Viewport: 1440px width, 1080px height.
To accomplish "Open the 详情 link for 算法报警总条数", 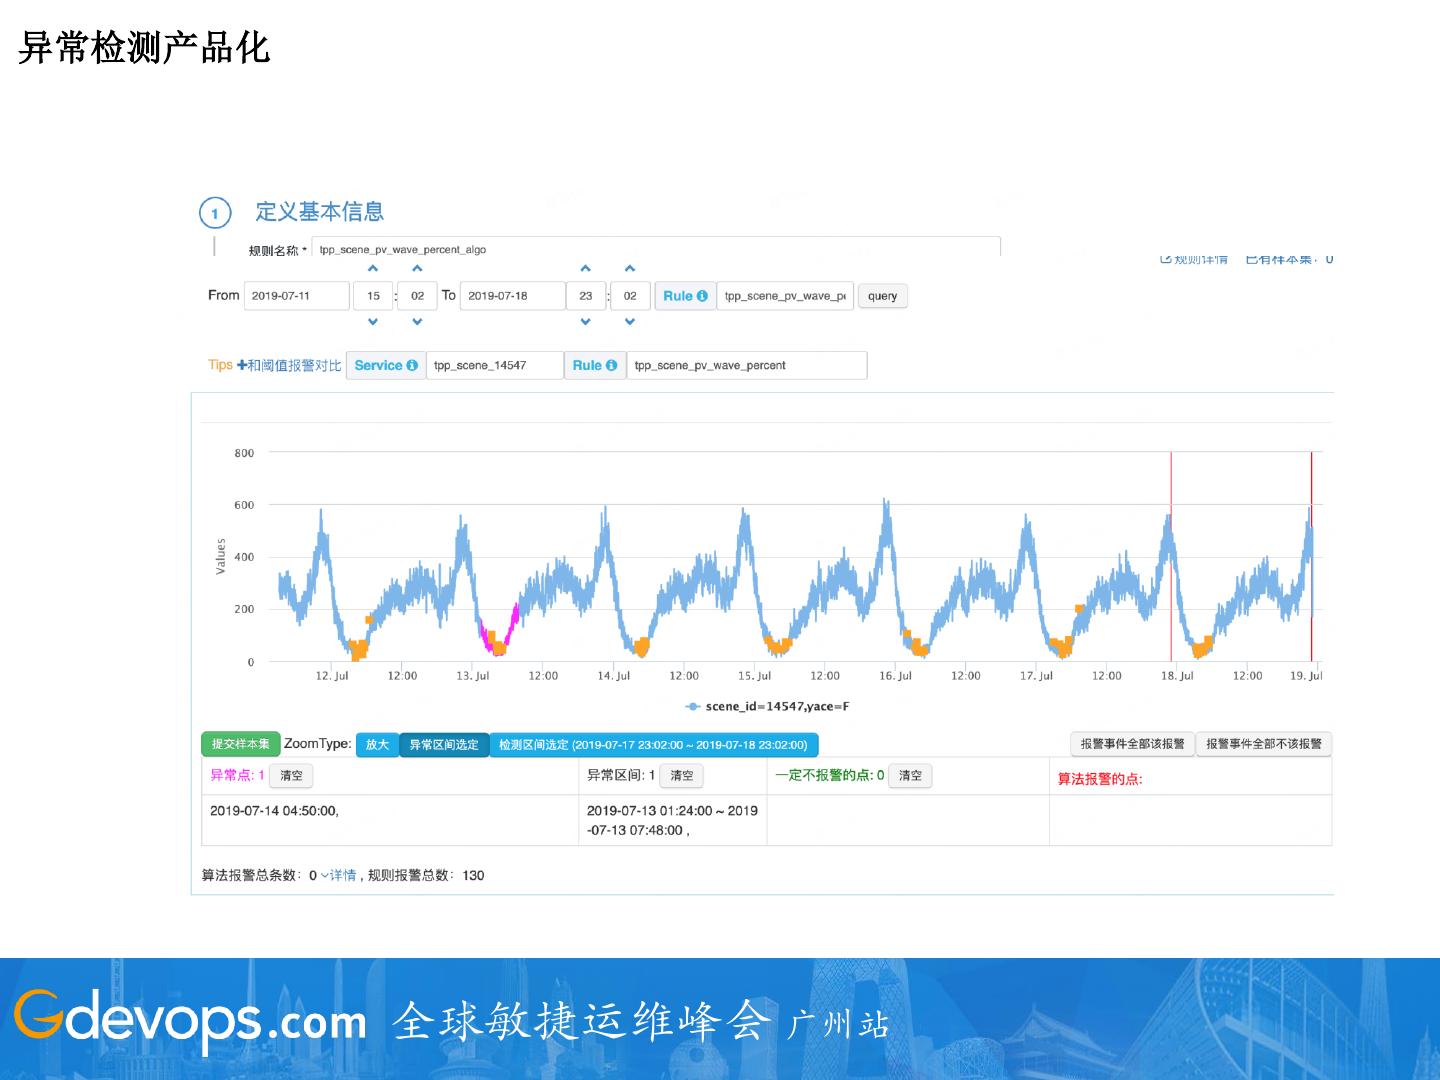I will pyautogui.click(x=339, y=876).
